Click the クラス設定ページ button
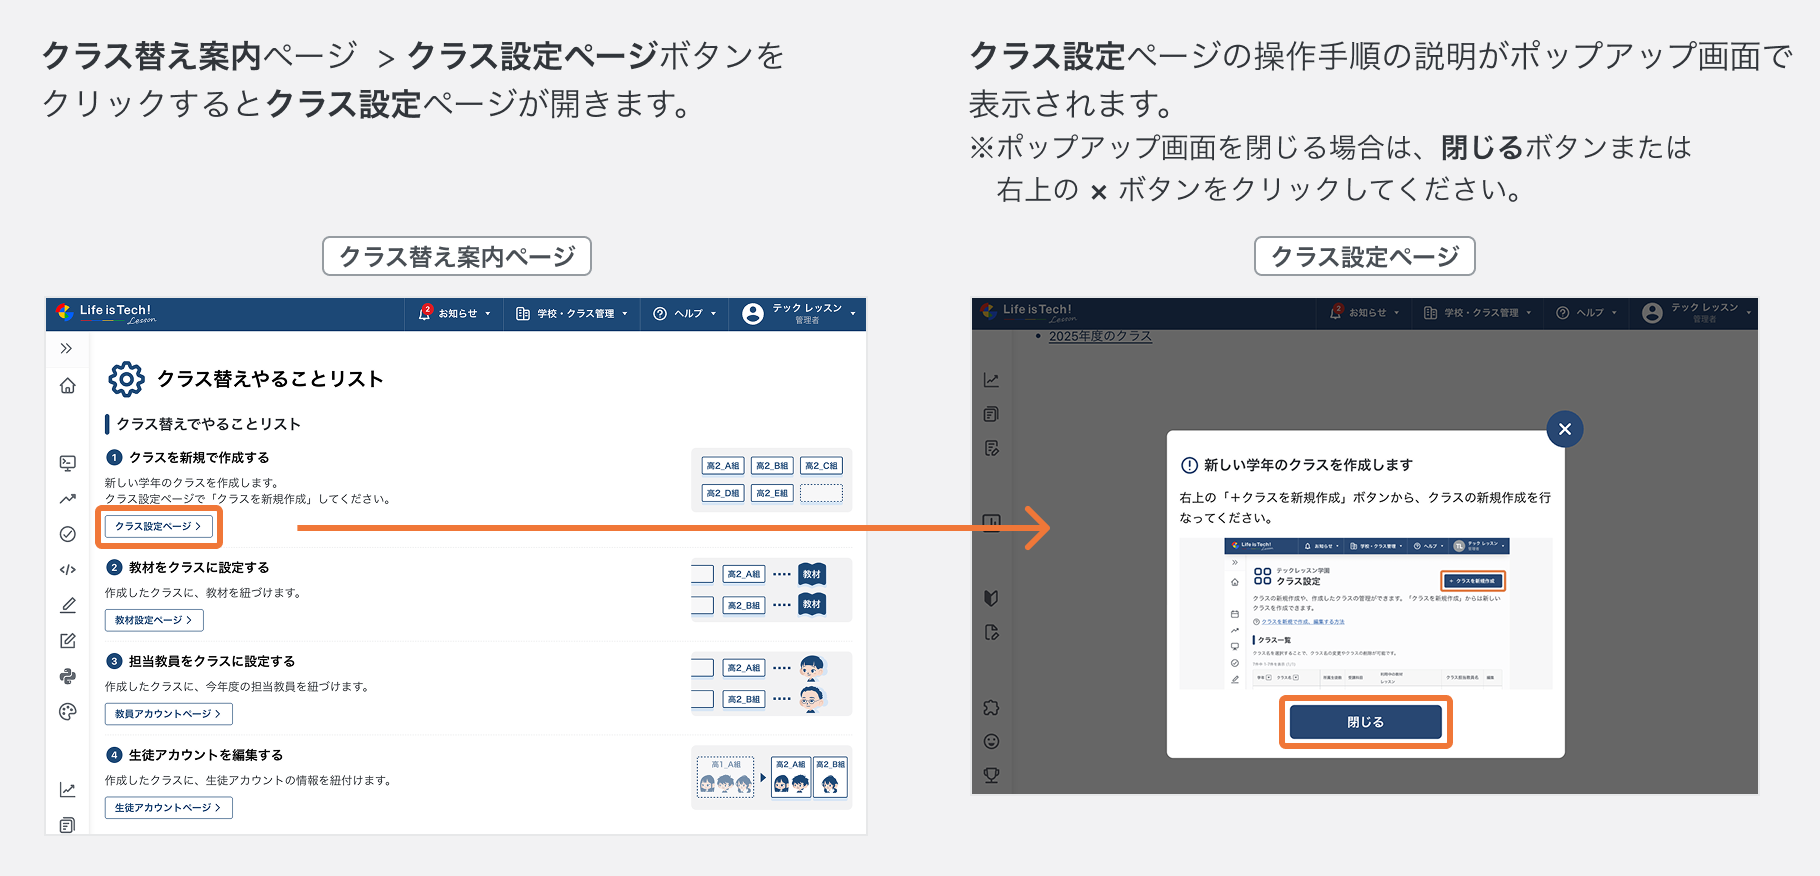The height and width of the screenshot is (876, 1820). pyautogui.click(x=158, y=526)
